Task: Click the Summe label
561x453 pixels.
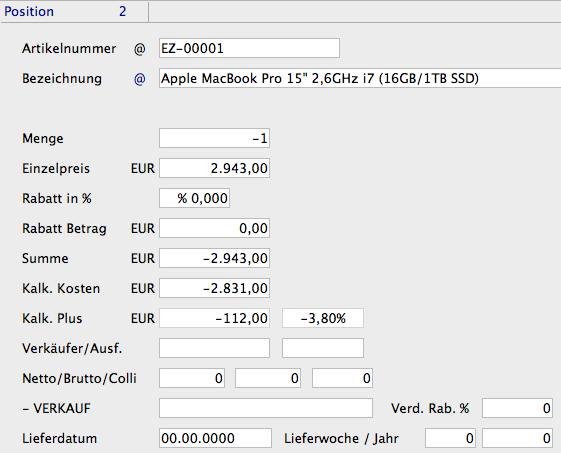Action: 45,258
